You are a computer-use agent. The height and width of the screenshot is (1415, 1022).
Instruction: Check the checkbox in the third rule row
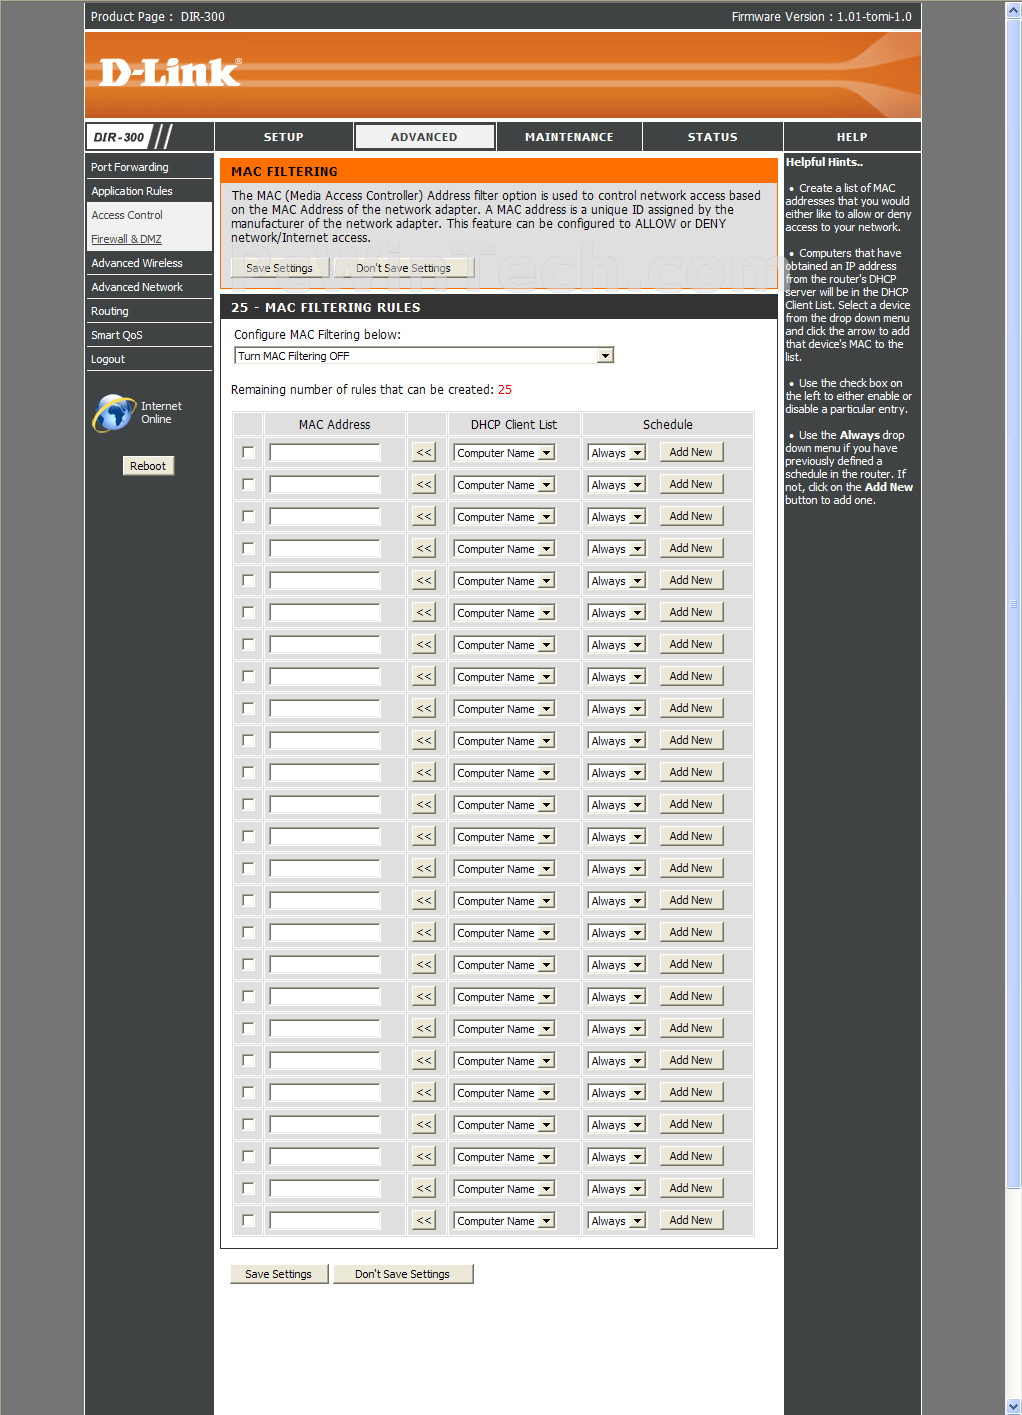[x=248, y=517]
